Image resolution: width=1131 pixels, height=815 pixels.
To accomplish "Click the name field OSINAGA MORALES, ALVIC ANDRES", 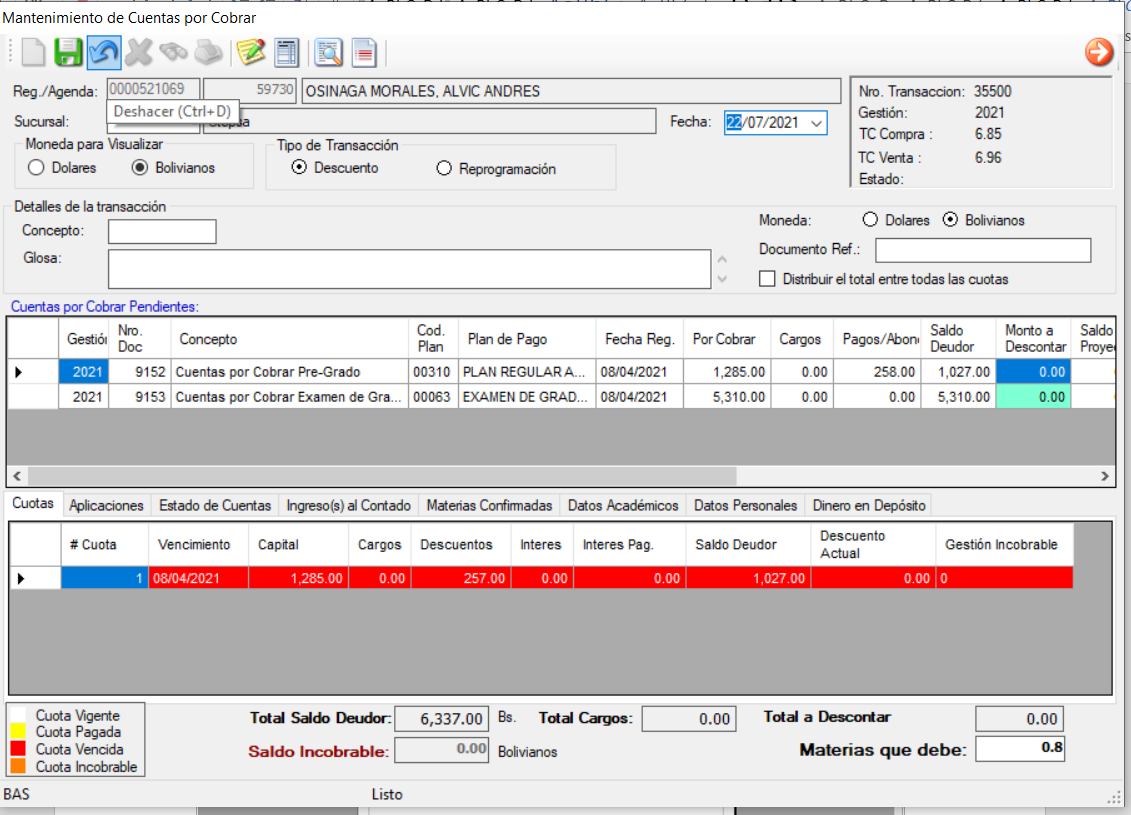I will click(x=571, y=91).
